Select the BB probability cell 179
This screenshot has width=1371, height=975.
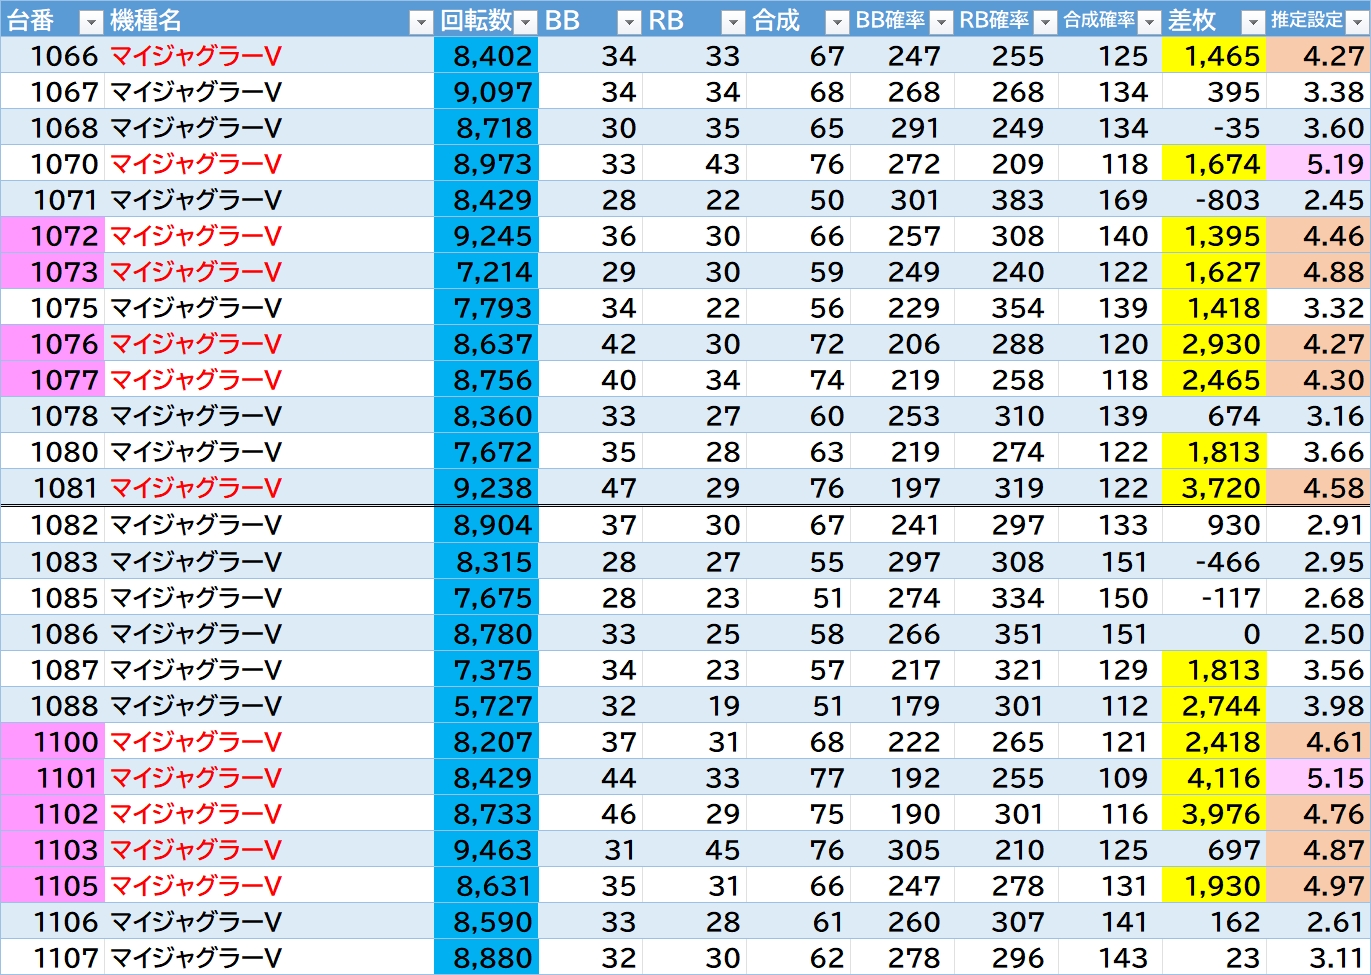click(902, 706)
